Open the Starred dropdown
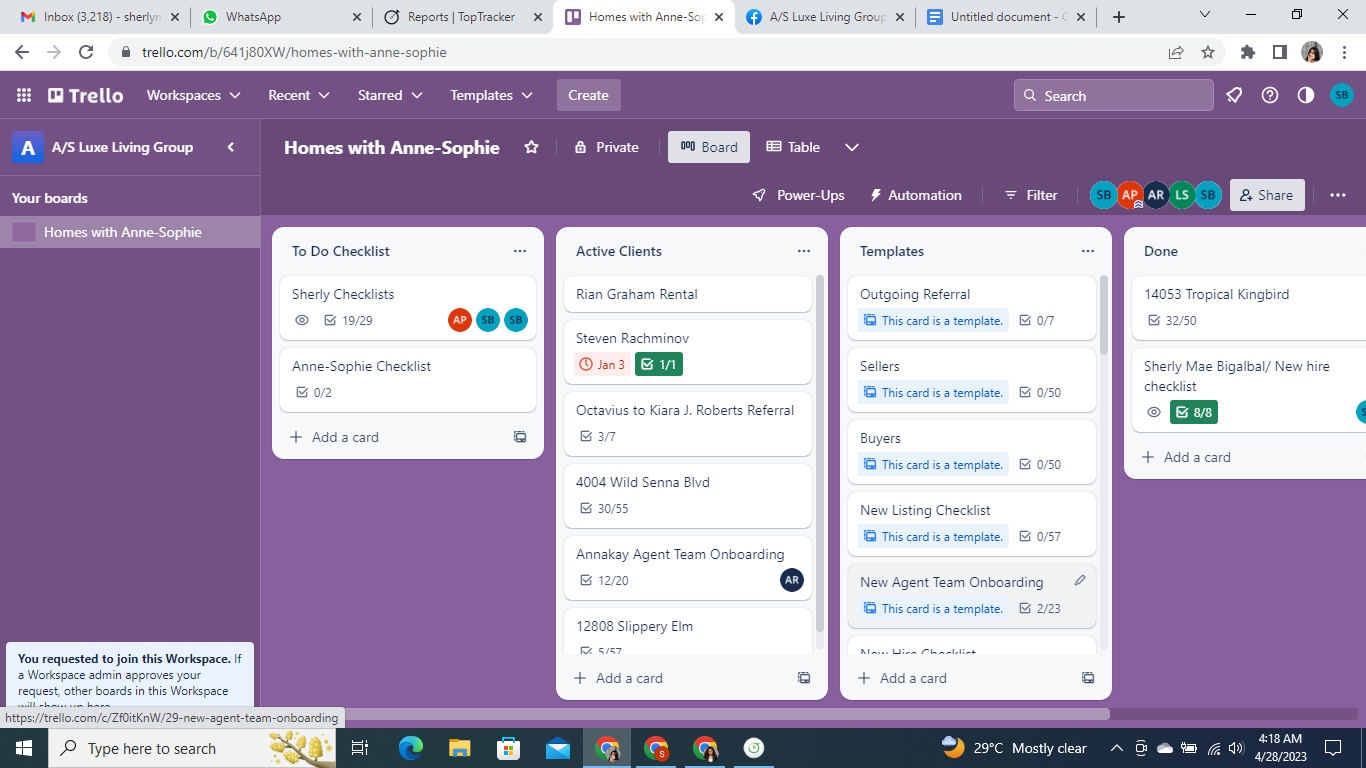Screen dimensions: 1366x768 point(390,95)
